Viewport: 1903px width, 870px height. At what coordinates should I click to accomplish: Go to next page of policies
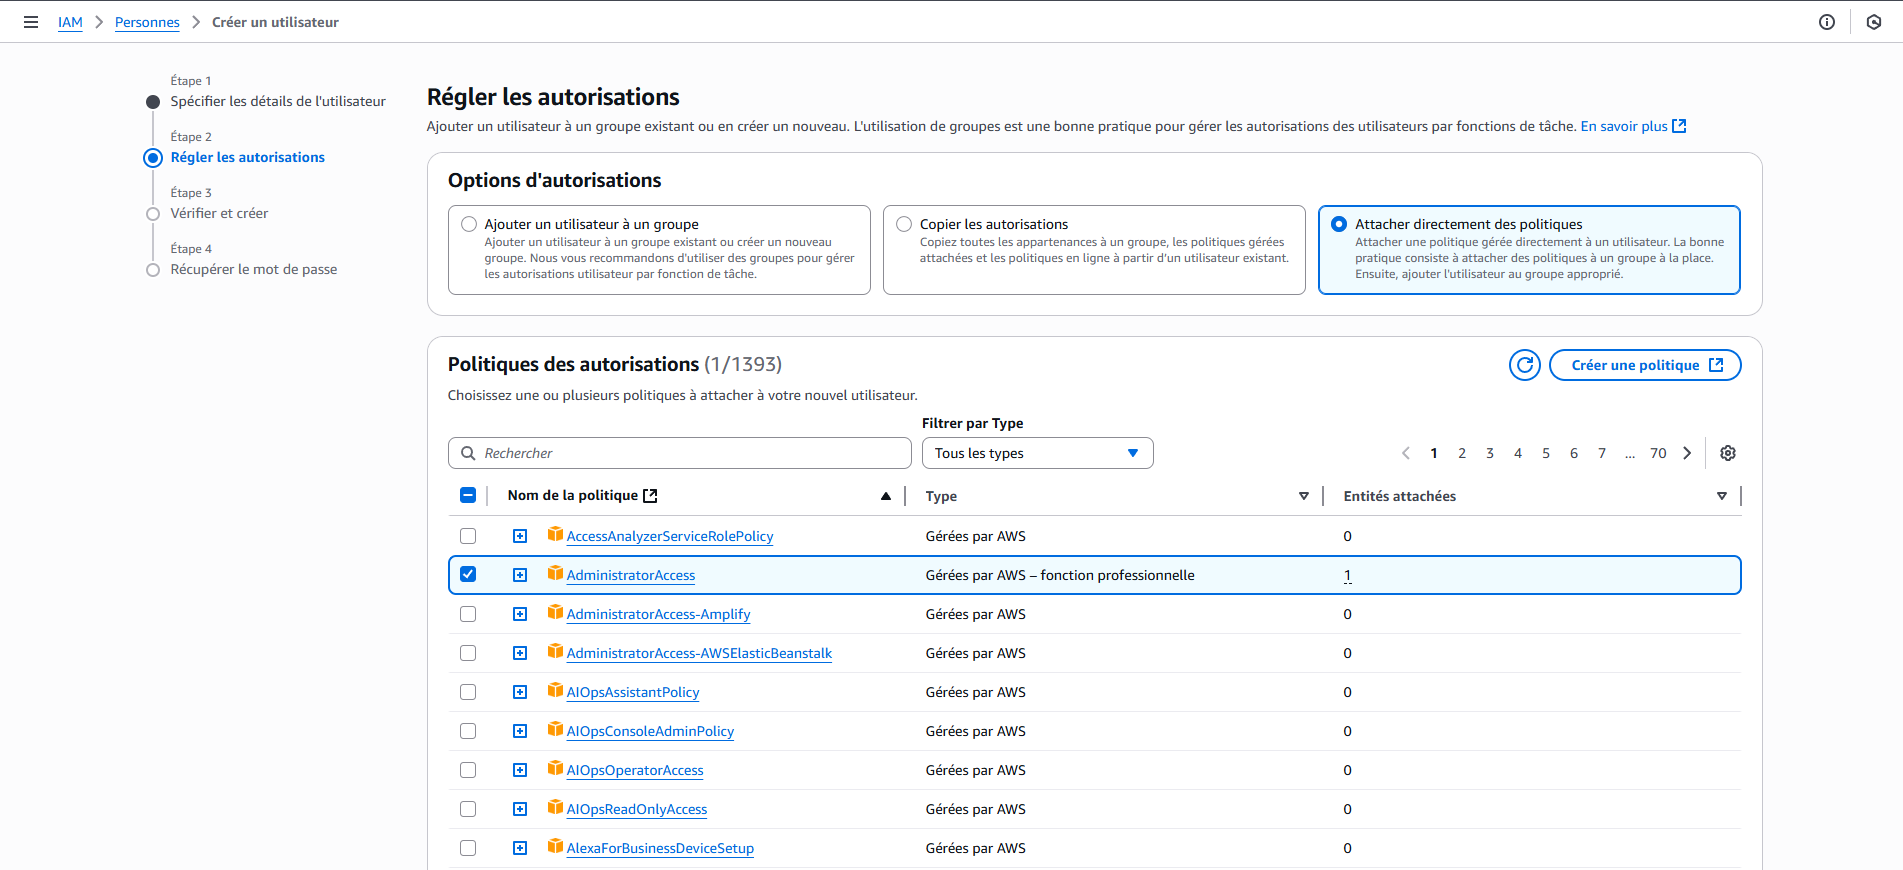1687,453
